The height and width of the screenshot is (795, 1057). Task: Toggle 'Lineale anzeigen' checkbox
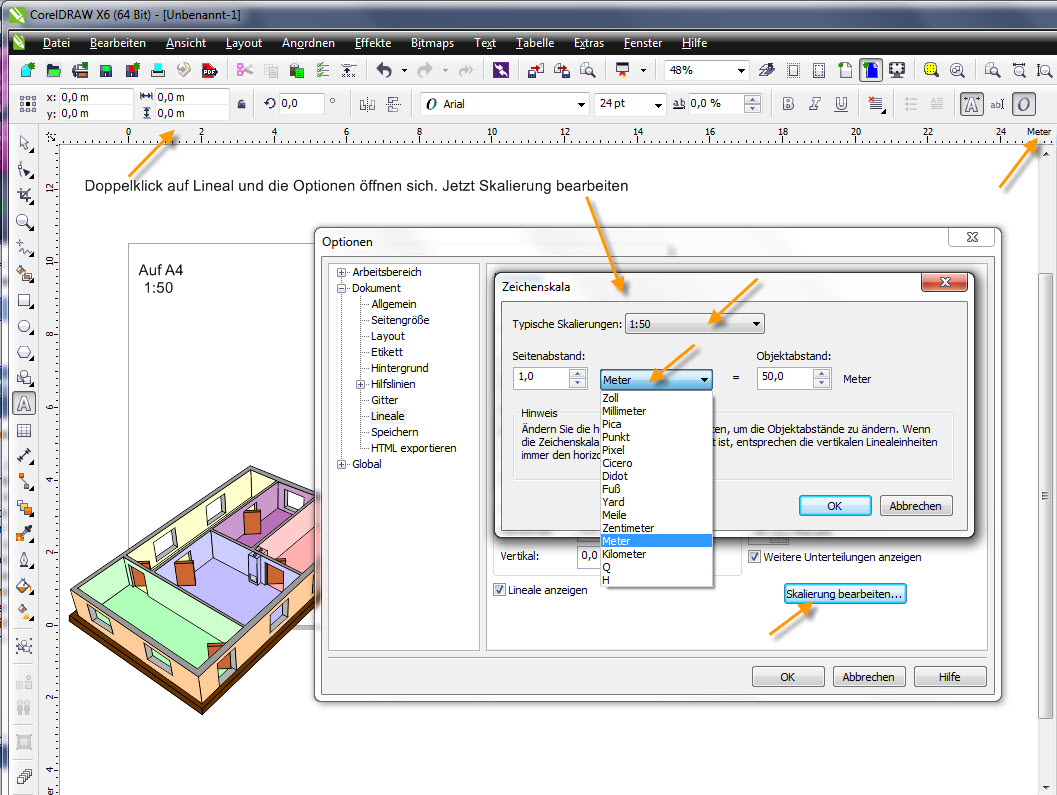click(x=500, y=589)
